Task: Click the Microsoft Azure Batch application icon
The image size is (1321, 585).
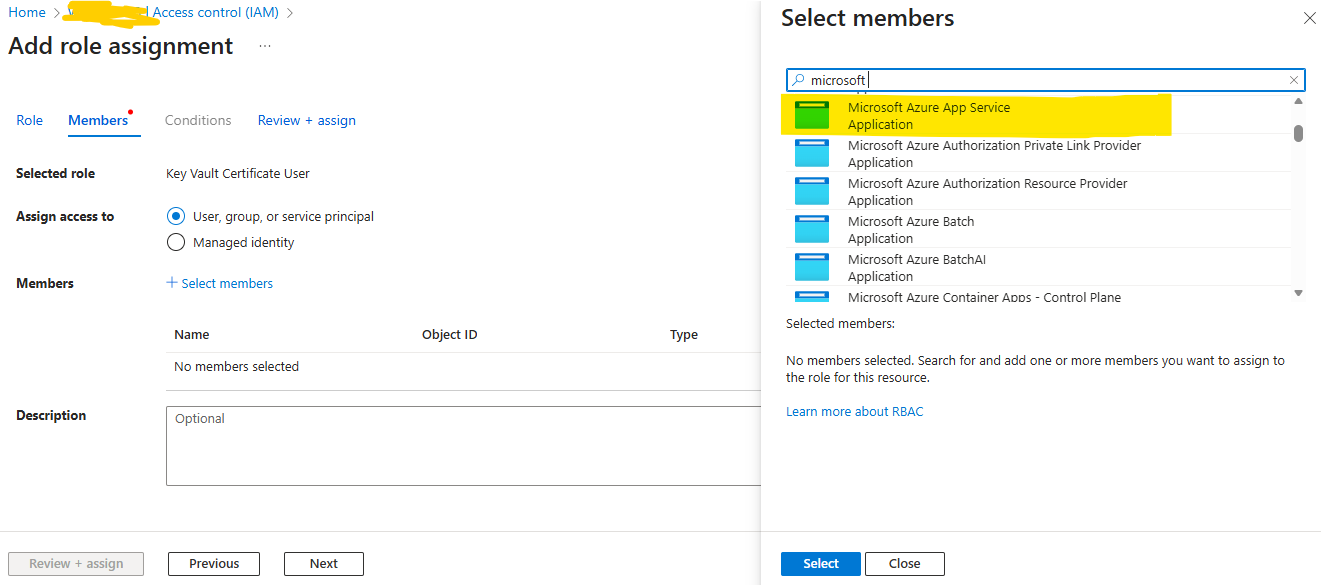Action: click(x=812, y=229)
